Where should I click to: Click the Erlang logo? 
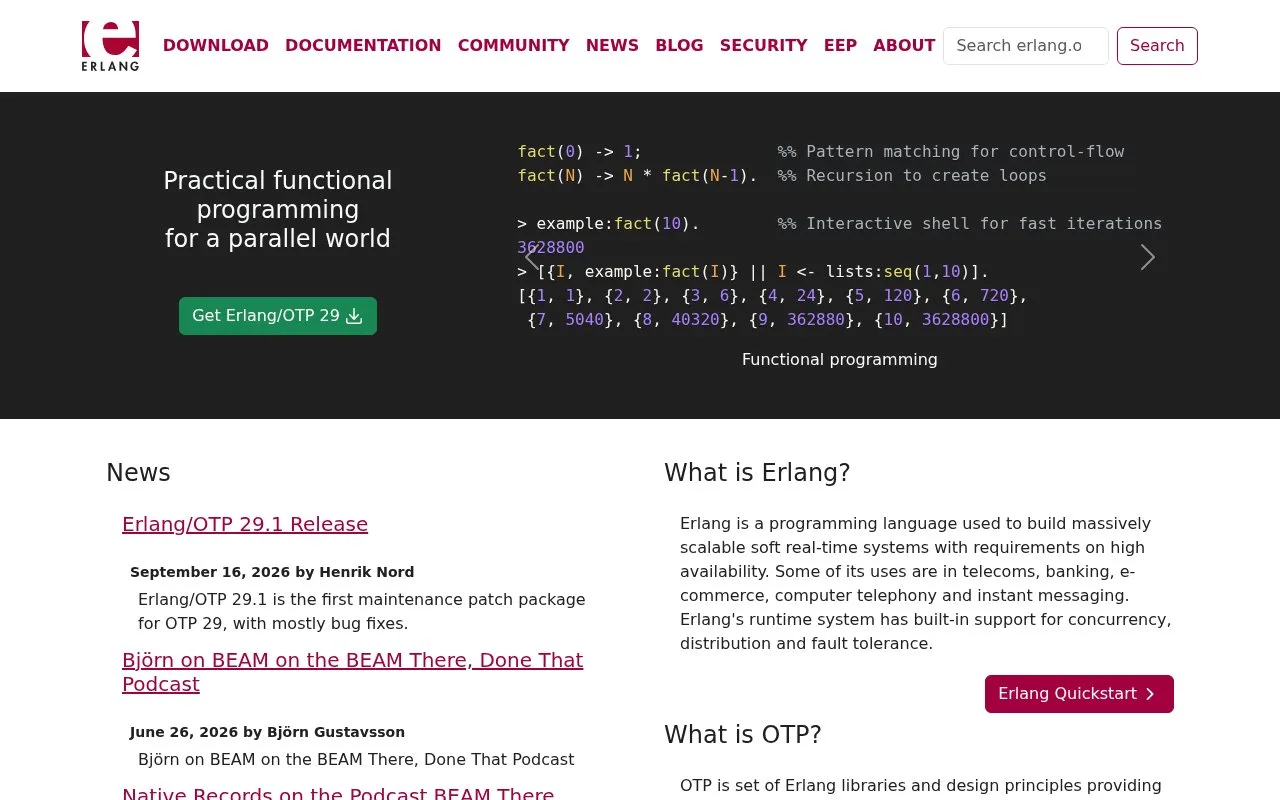[110, 46]
